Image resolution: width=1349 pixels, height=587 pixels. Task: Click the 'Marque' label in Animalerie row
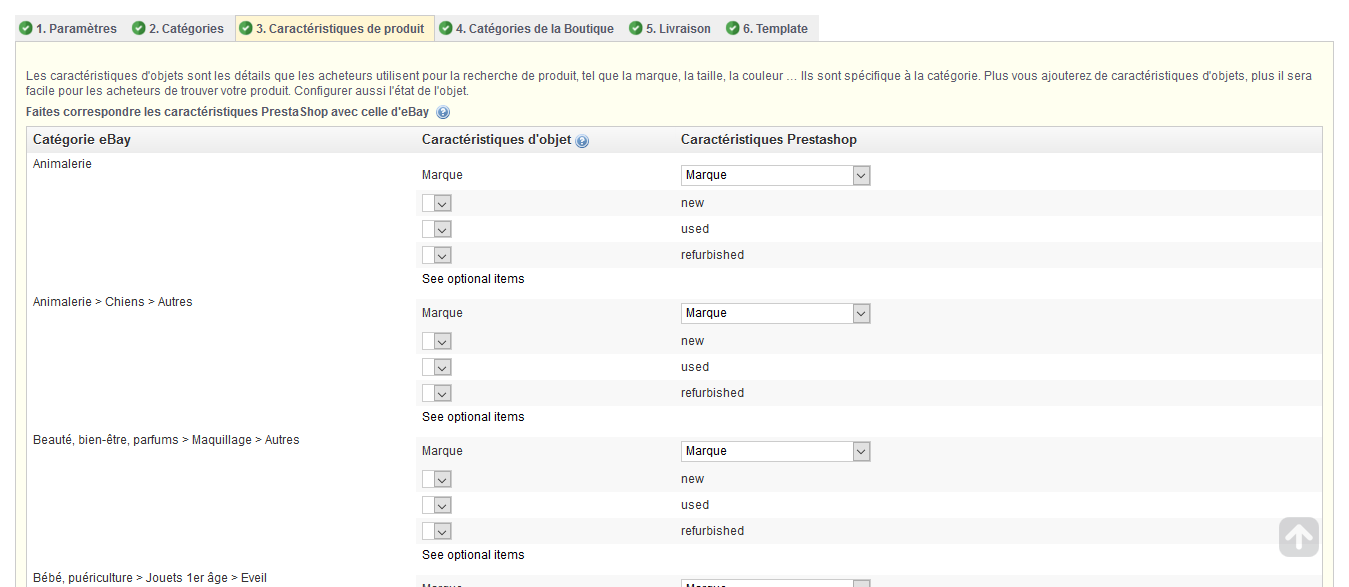click(x=442, y=175)
